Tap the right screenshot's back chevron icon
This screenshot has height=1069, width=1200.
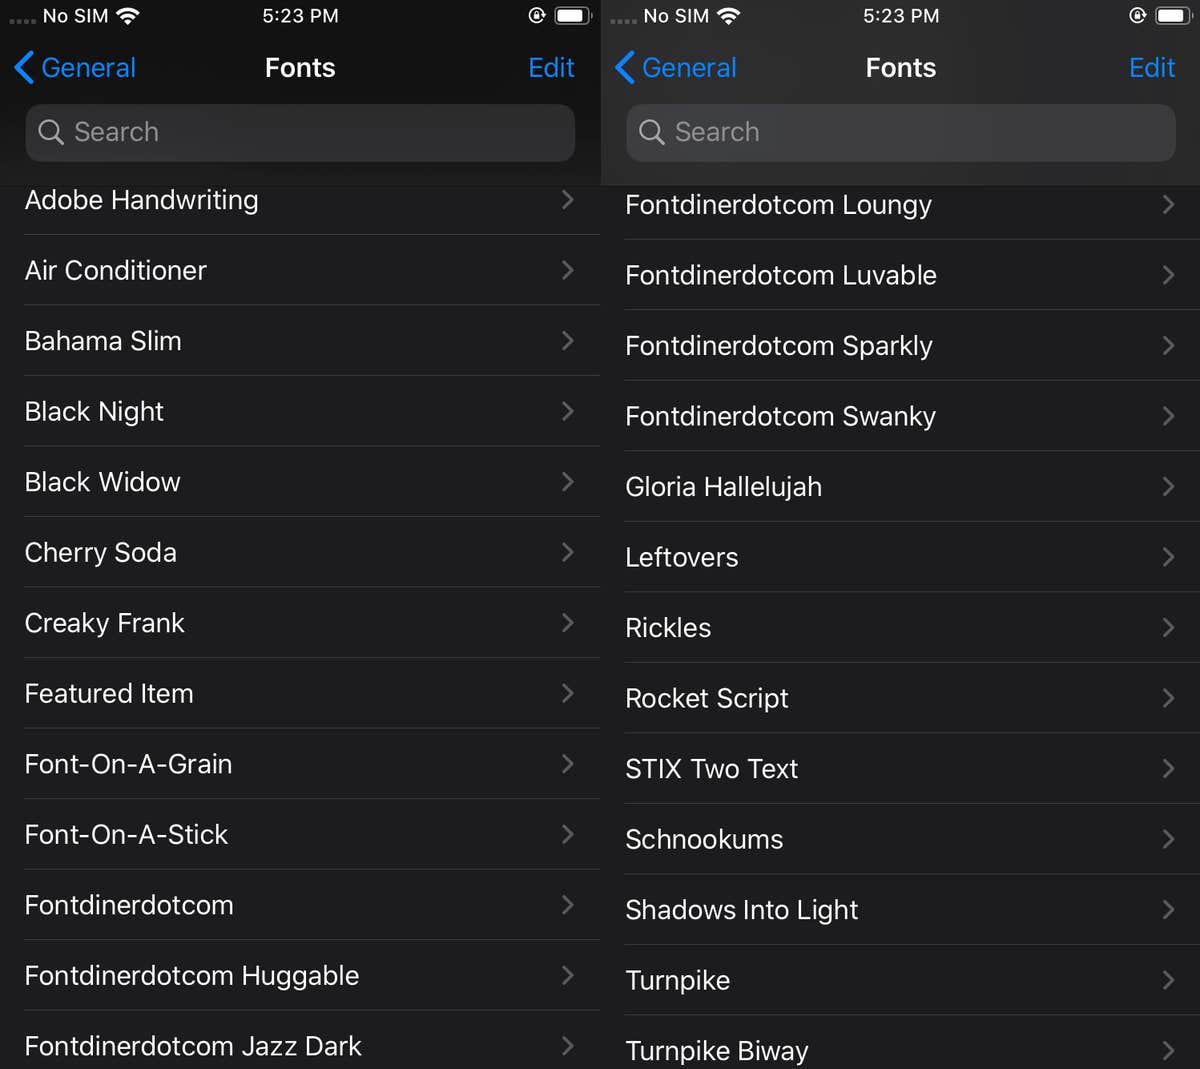(623, 67)
